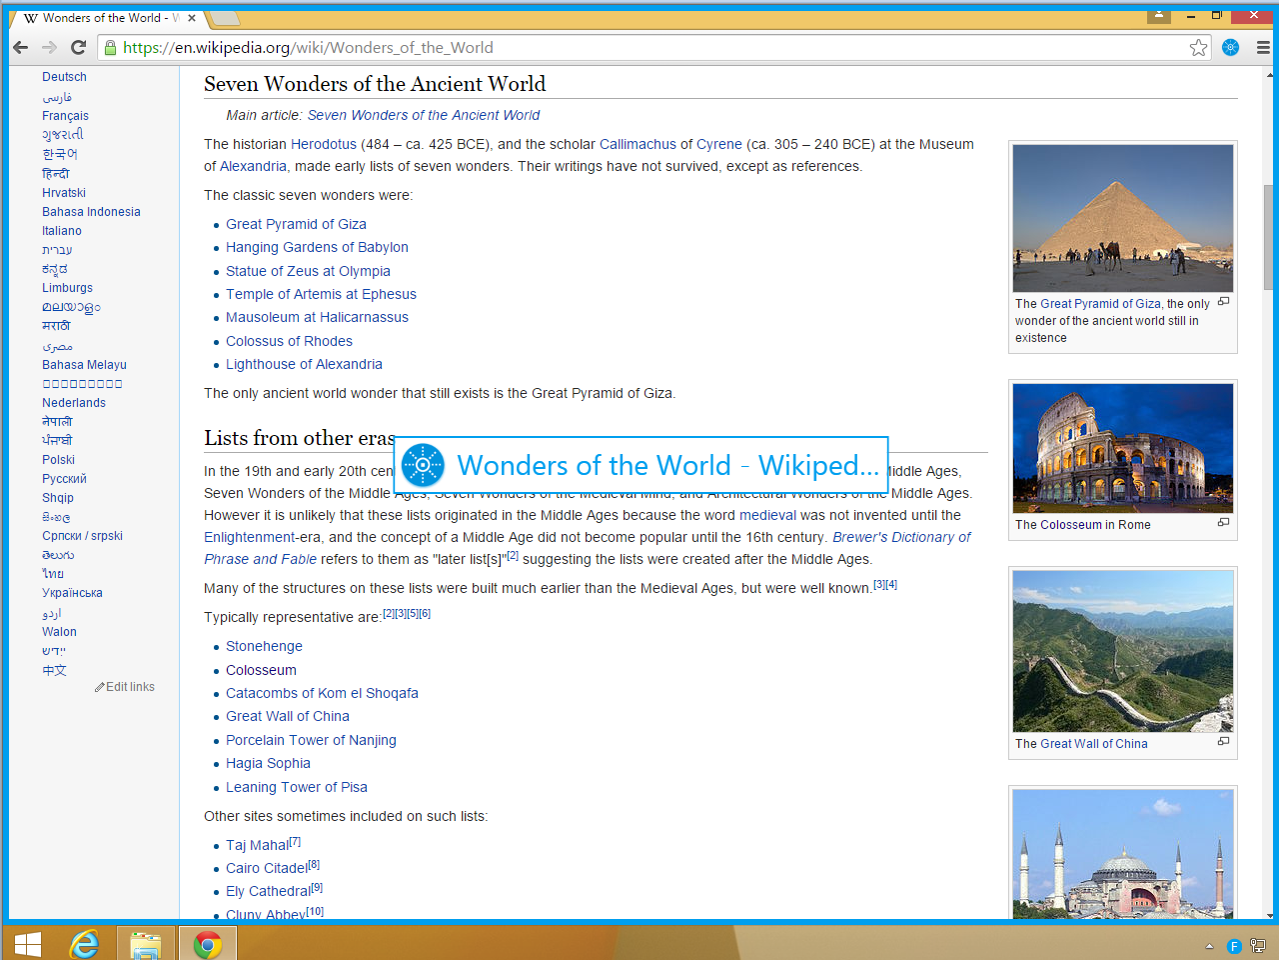The image size is (1280, 960).
Task: Open the Chrome hamburger menu
Action: pos(1263,47)
